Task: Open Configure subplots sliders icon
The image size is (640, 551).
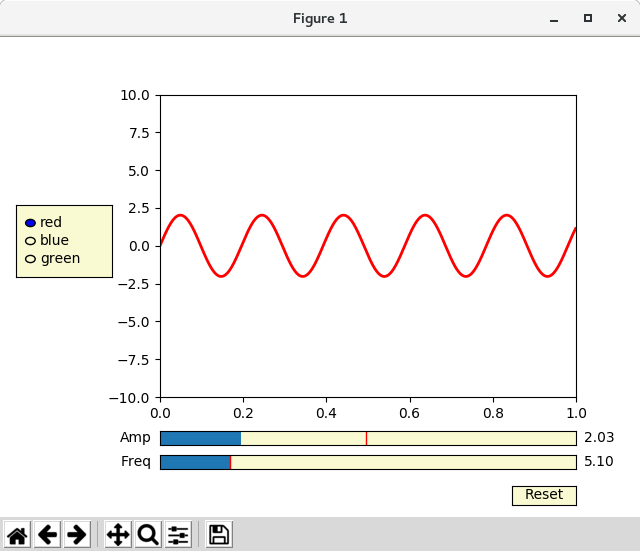Action: tap(178, 535)
